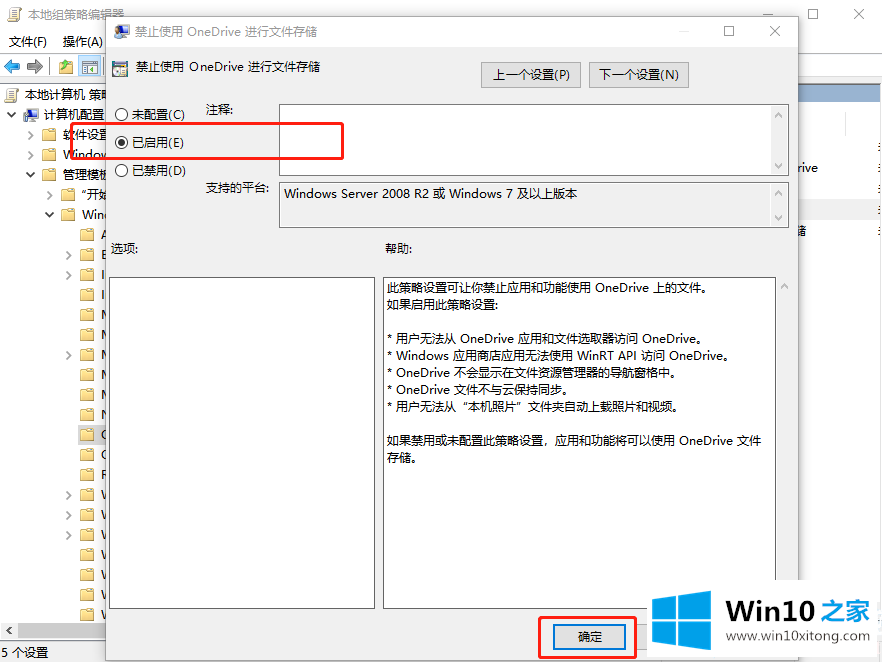Click 上一个设置(P) button
The height and width of the screenshot is (662, 882).
531,75
